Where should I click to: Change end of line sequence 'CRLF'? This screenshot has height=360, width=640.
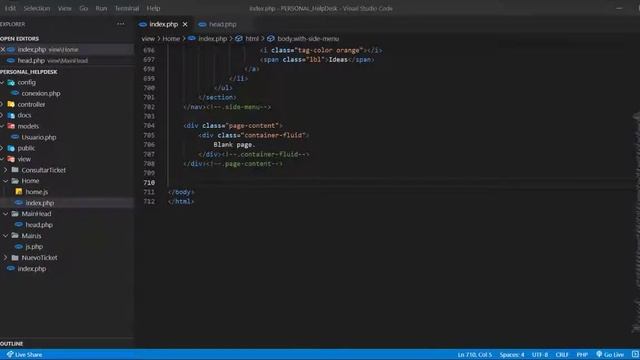(x=562, y=355)
